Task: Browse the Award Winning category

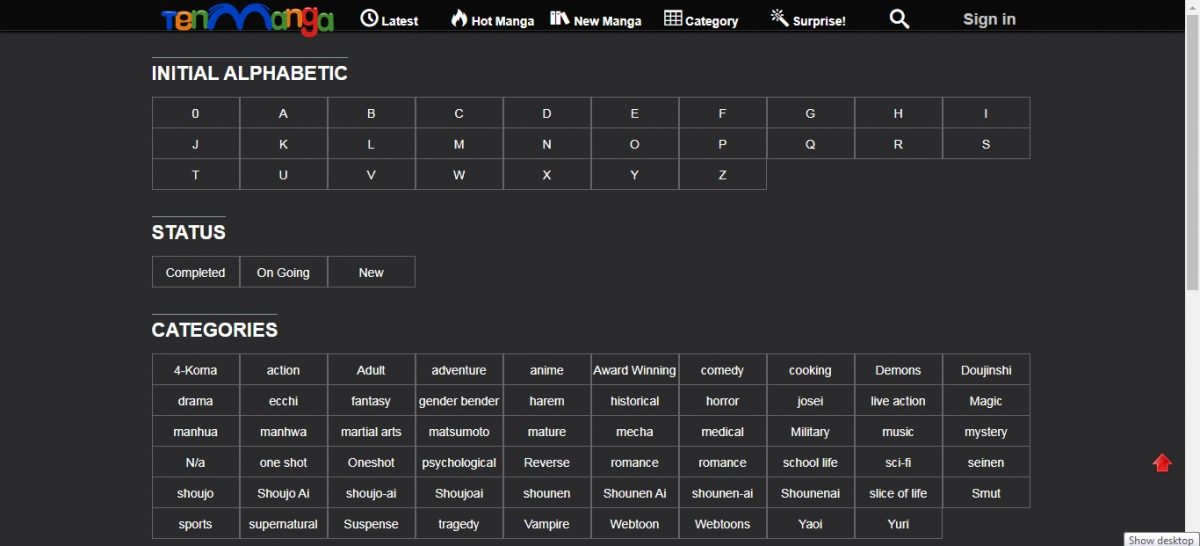Action: (x=634, y=370)
